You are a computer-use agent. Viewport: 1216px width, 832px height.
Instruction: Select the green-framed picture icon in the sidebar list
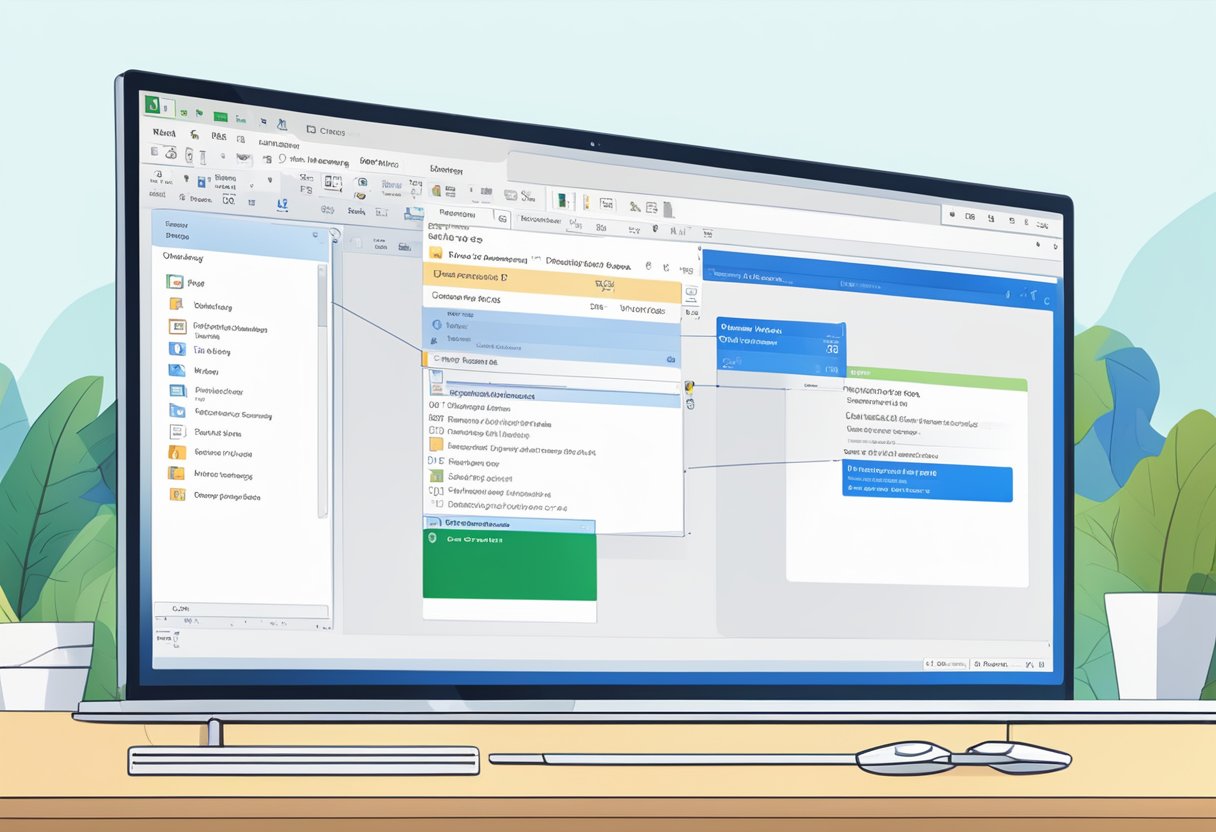click(174, 283)
